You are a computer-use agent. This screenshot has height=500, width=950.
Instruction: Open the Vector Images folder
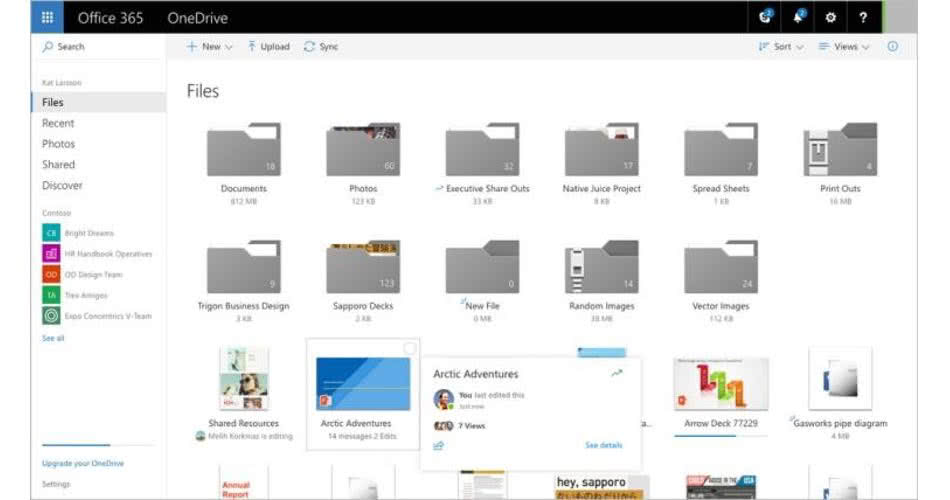(721, 267)
